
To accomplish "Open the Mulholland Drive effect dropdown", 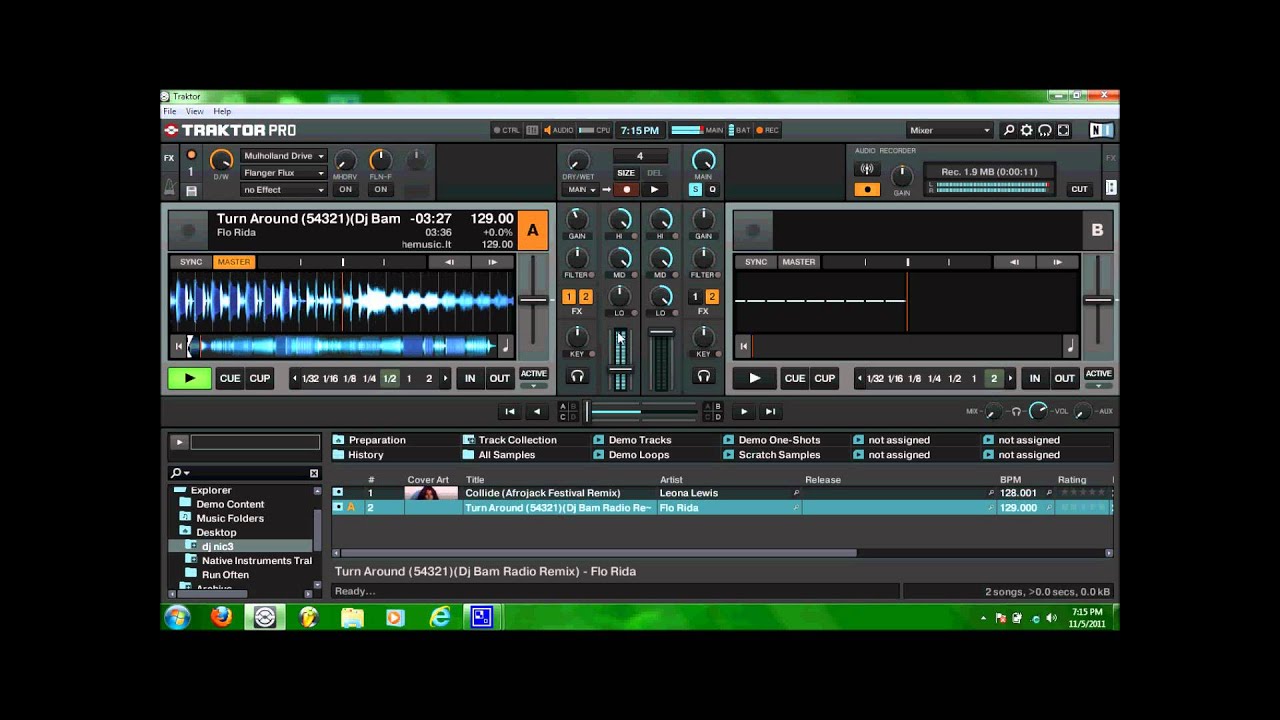I will (284, 156).
